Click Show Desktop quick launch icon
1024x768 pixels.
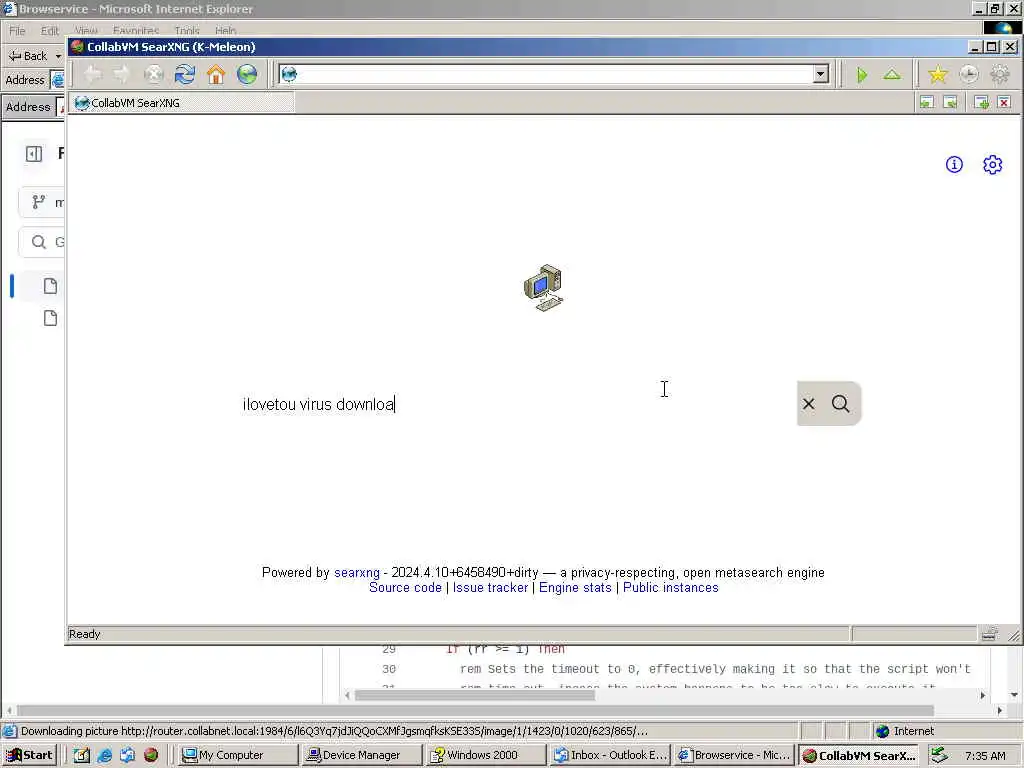(x=81, y=755)
